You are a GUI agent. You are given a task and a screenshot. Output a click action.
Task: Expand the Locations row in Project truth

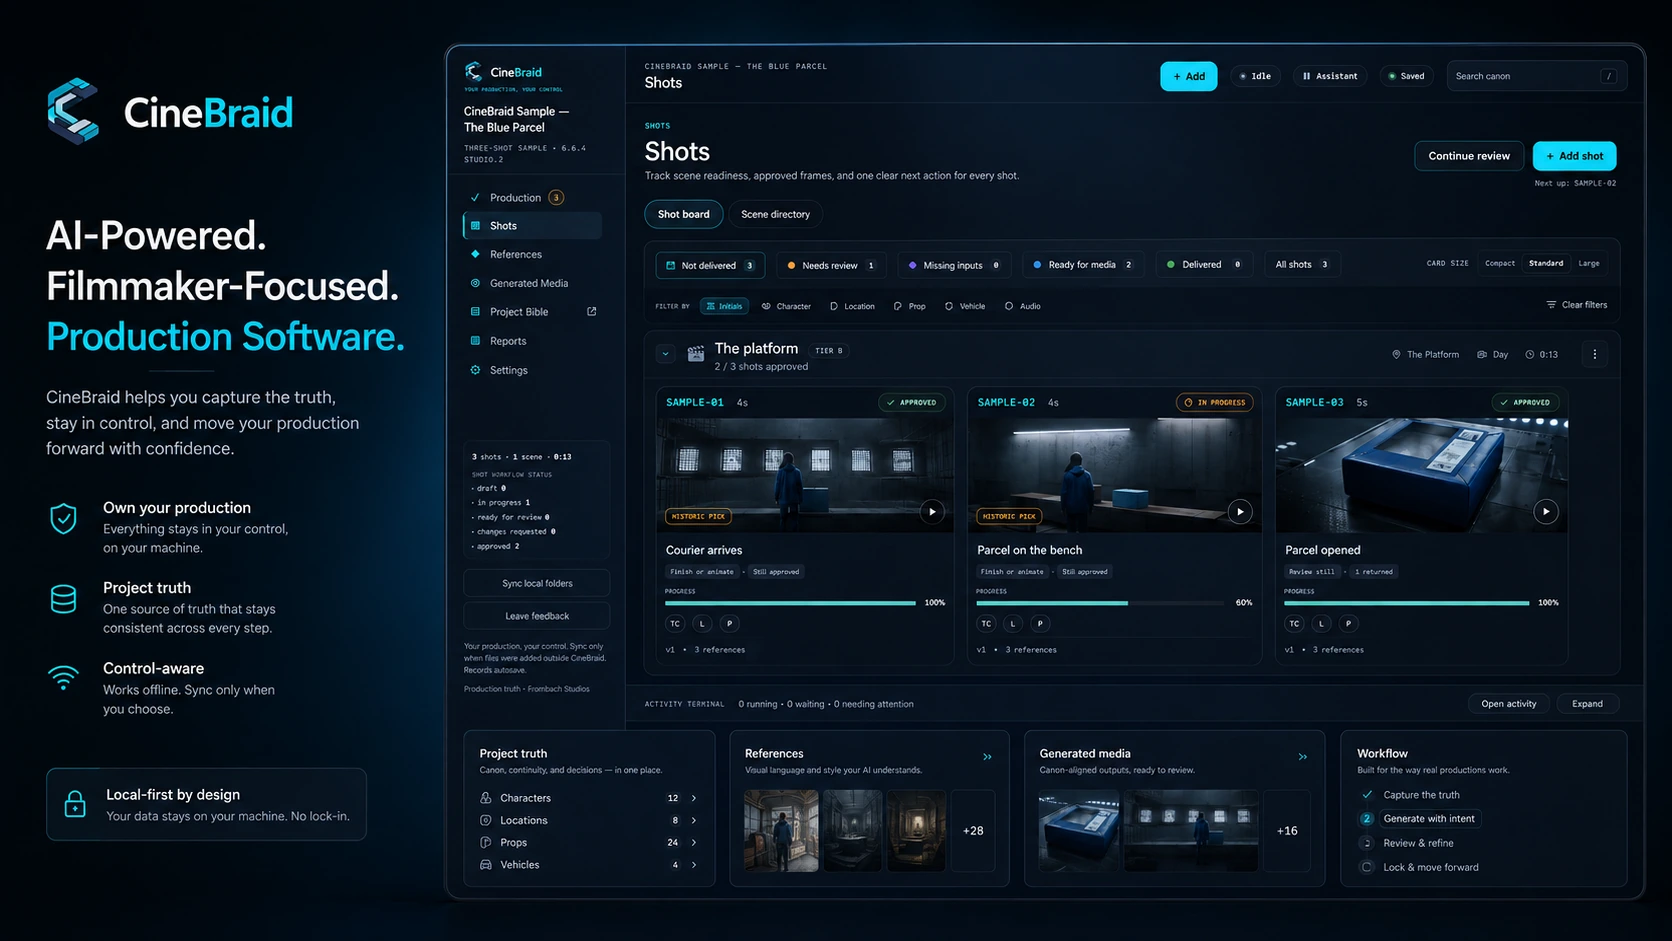588,820
